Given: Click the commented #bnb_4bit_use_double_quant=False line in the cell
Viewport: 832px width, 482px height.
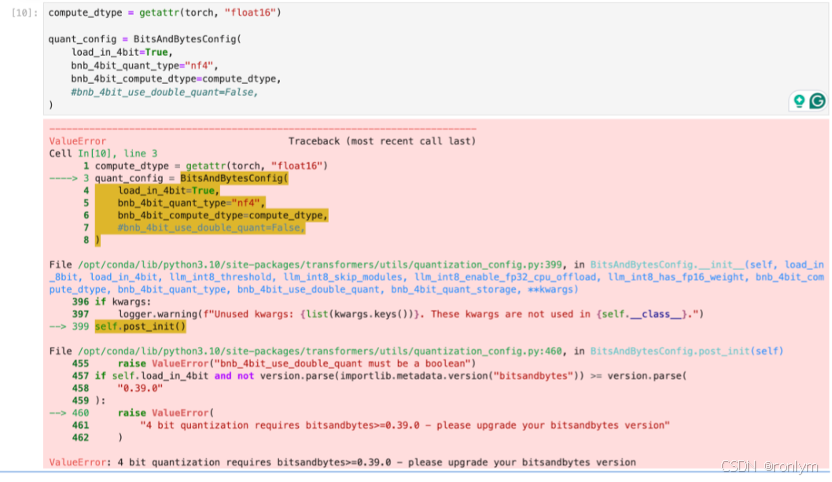Looking at the screenshot, I should (164, 92).
